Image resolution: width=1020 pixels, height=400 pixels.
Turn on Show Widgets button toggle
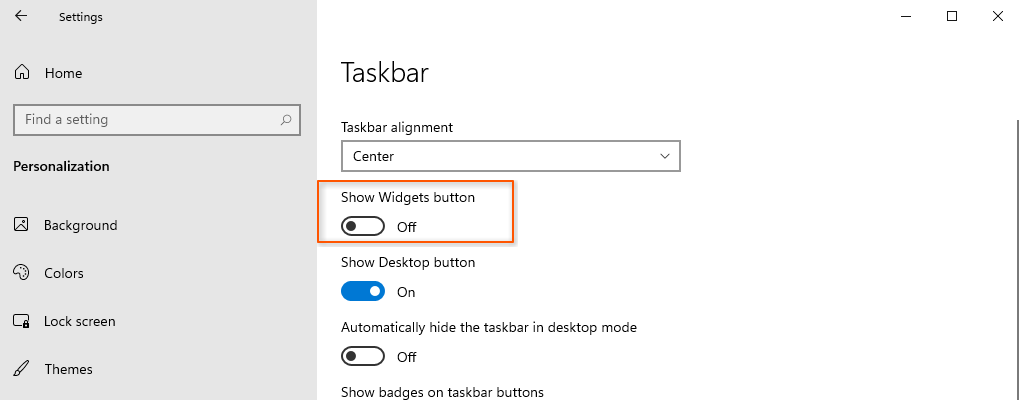(x=363, y=227)
